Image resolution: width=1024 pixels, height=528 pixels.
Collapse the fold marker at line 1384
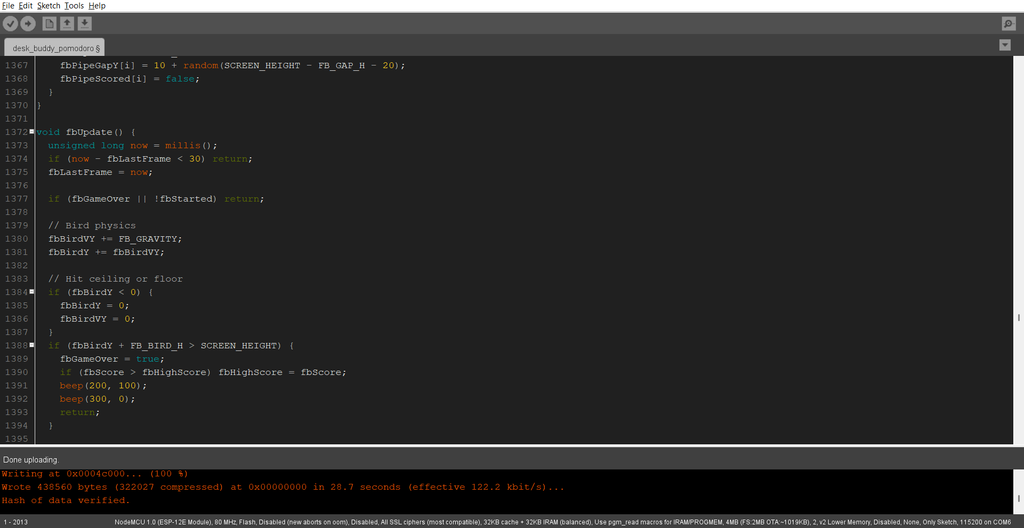click(x=32, y=292)
